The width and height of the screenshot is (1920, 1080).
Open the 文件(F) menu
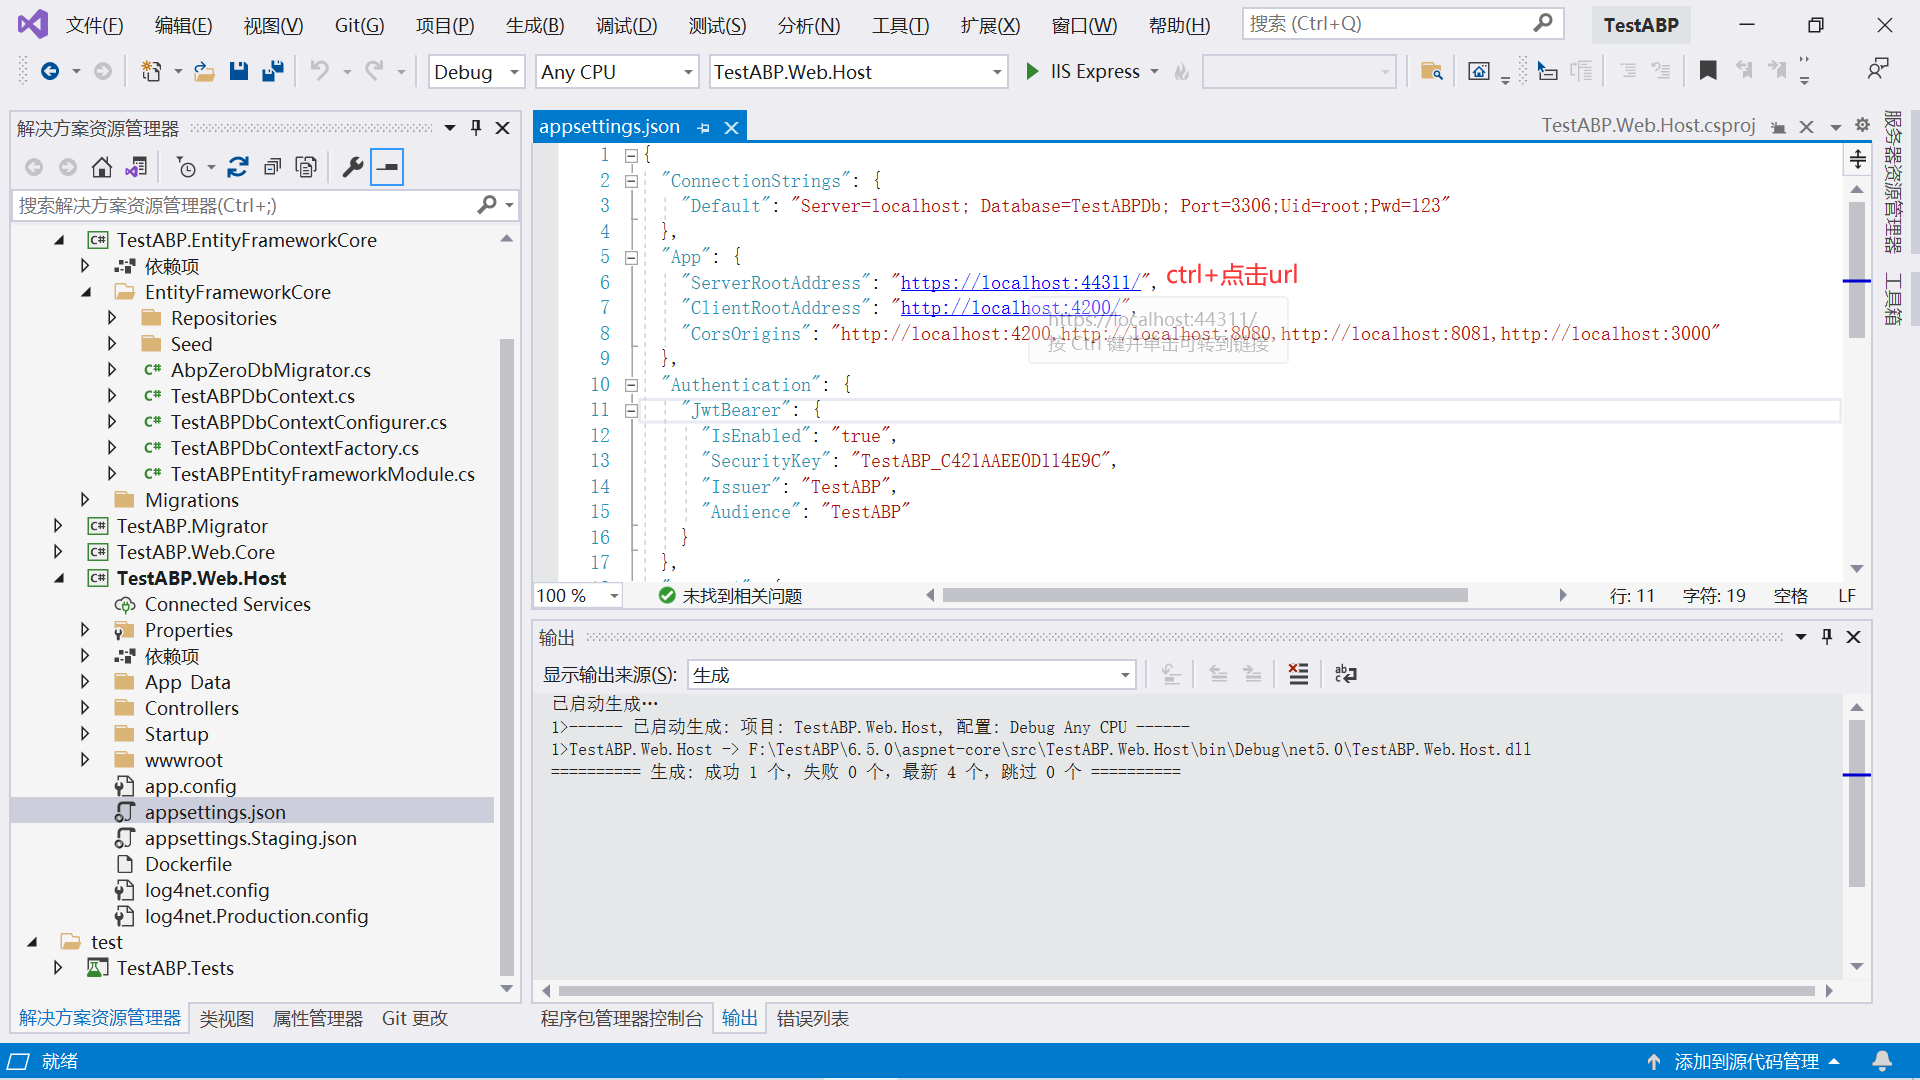[94, 25]
